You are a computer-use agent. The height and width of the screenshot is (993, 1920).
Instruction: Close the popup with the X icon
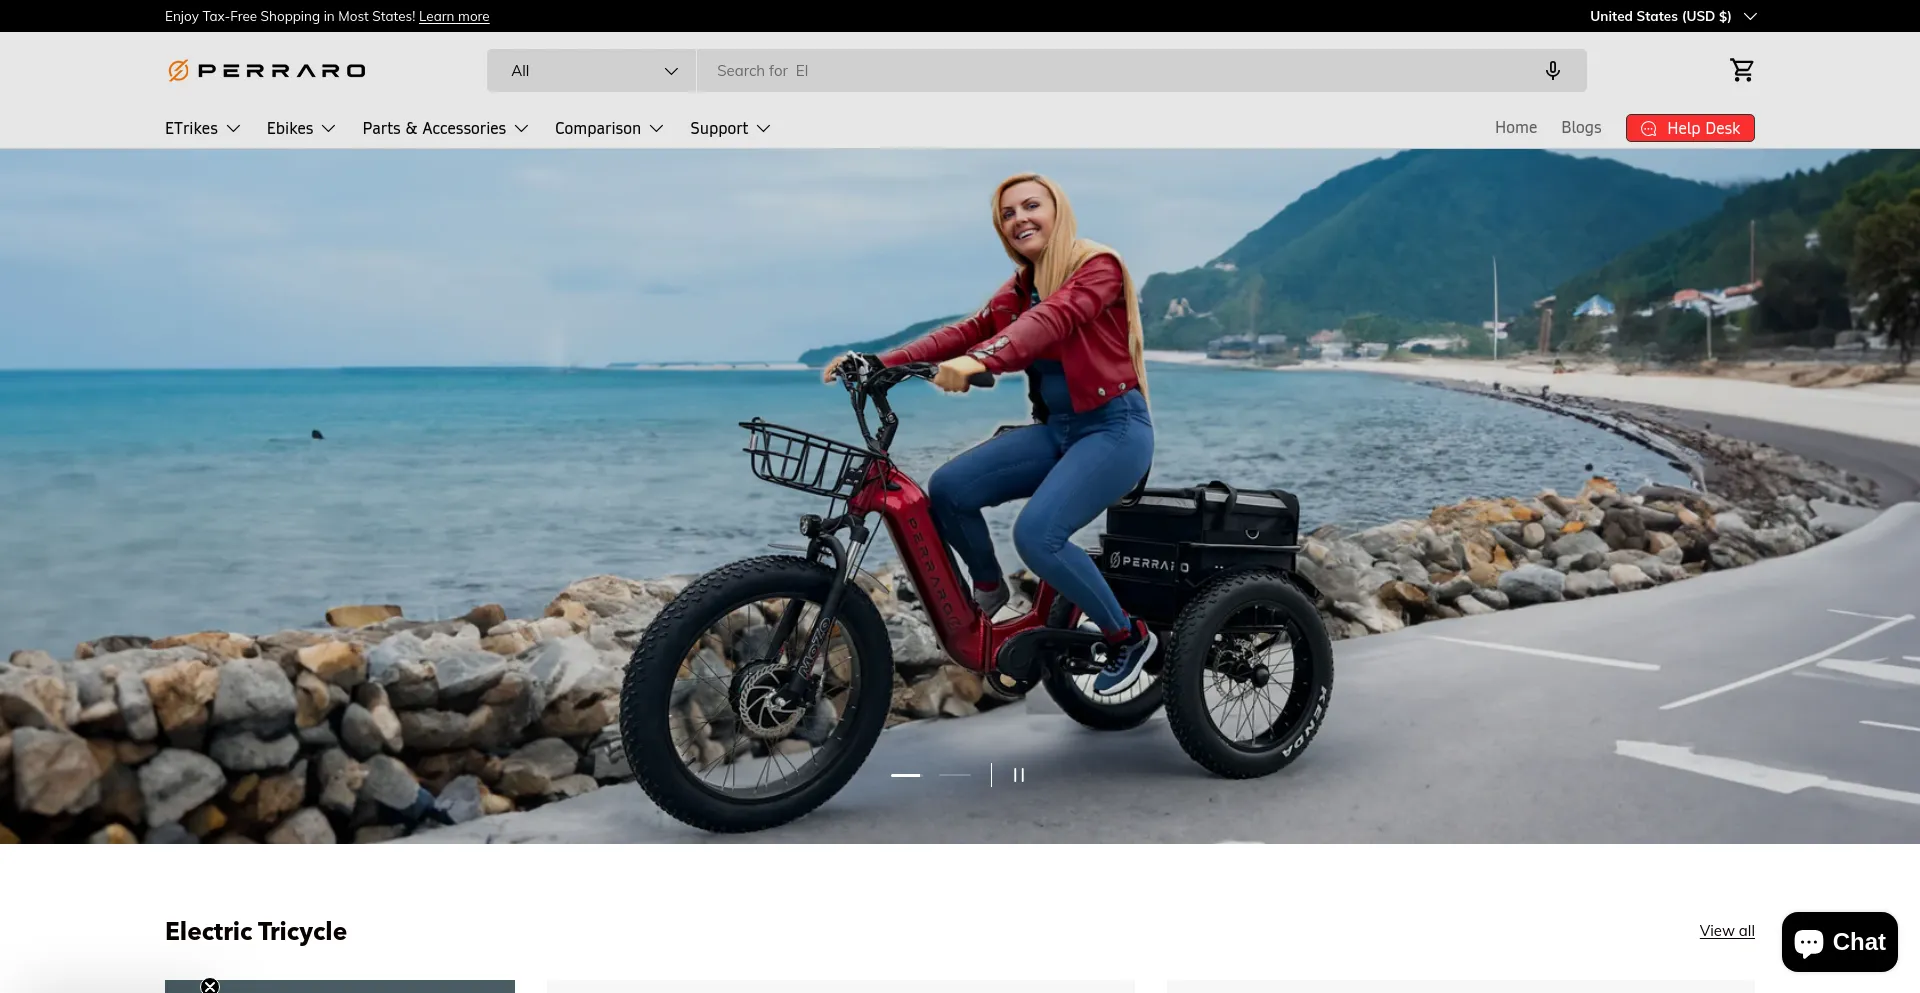210,986
